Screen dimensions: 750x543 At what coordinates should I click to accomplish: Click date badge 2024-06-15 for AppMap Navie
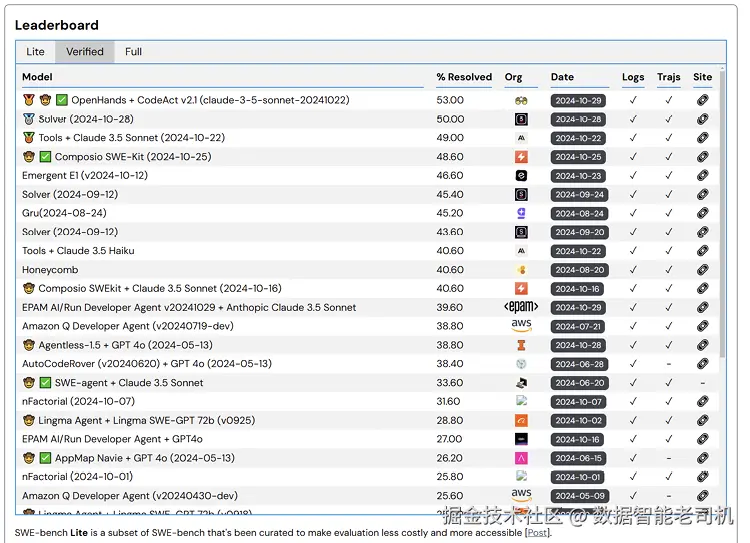click(578, 458)
